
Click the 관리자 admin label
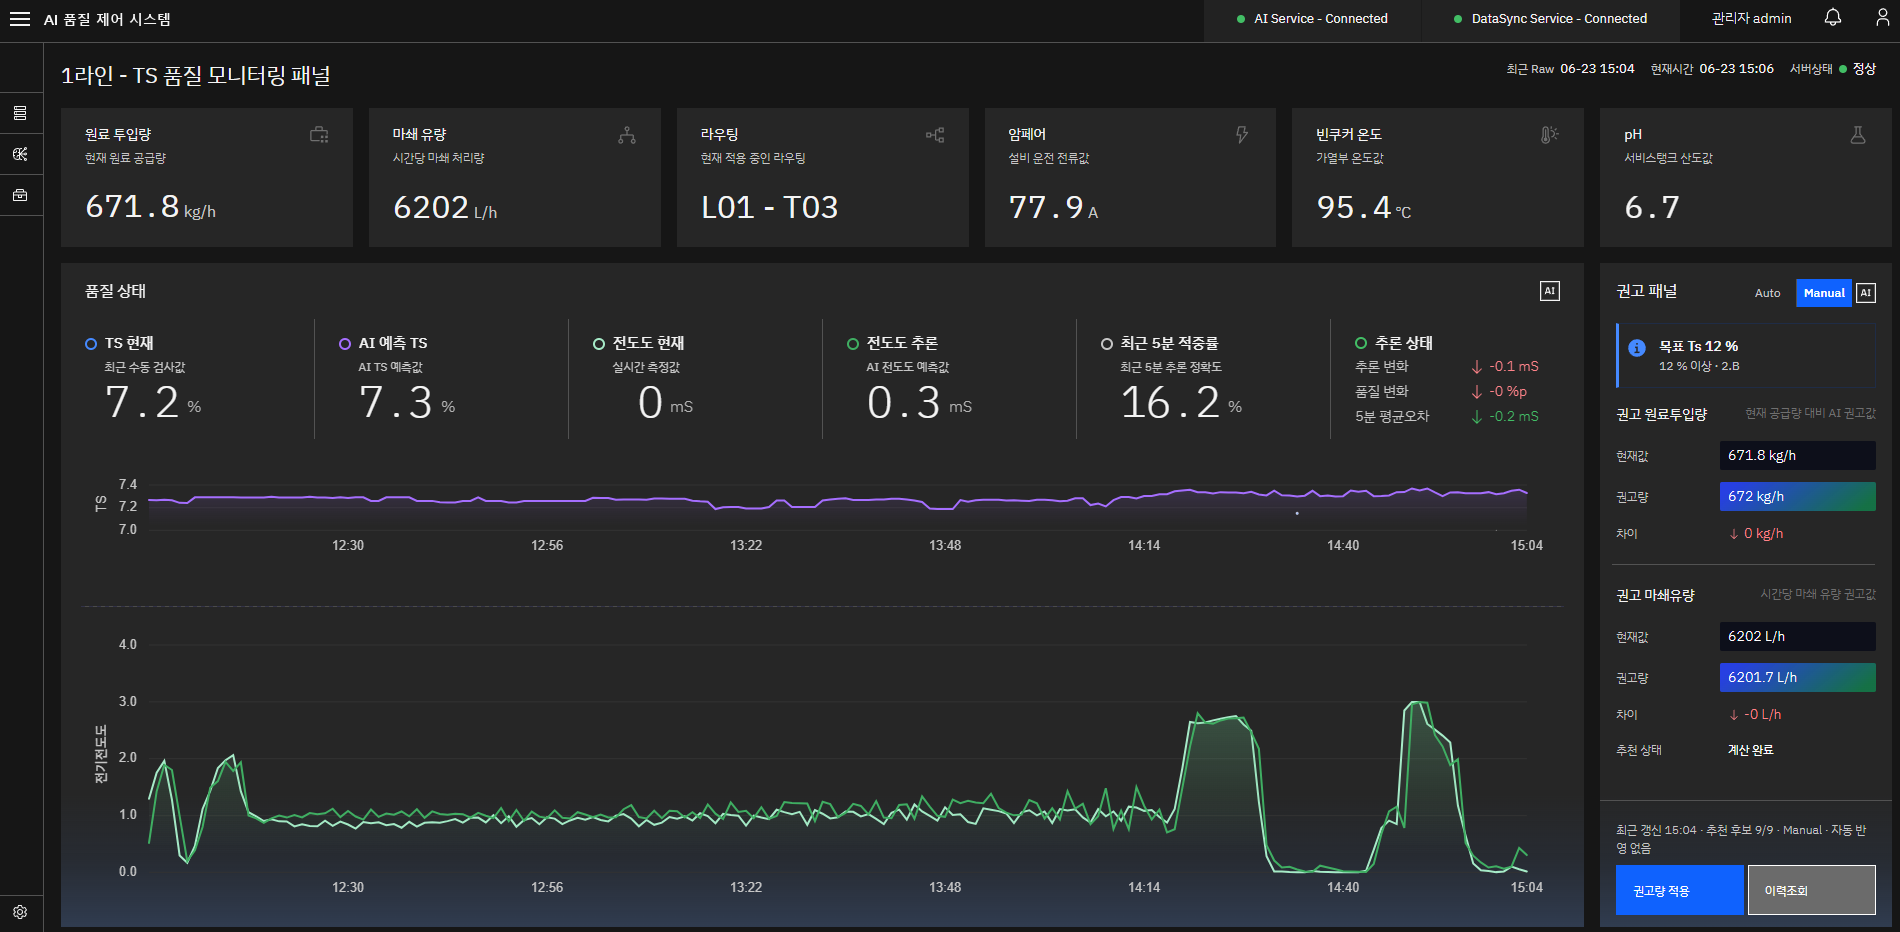(1751, 19)
